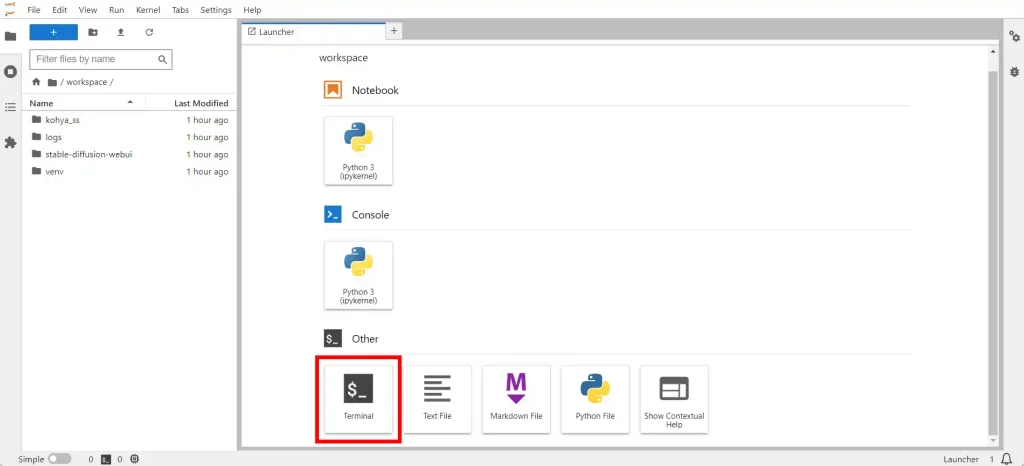Viewport: 1024px width, 466px height.
Task: Toggle Simple interface mode switch
Action: point(60,459)
